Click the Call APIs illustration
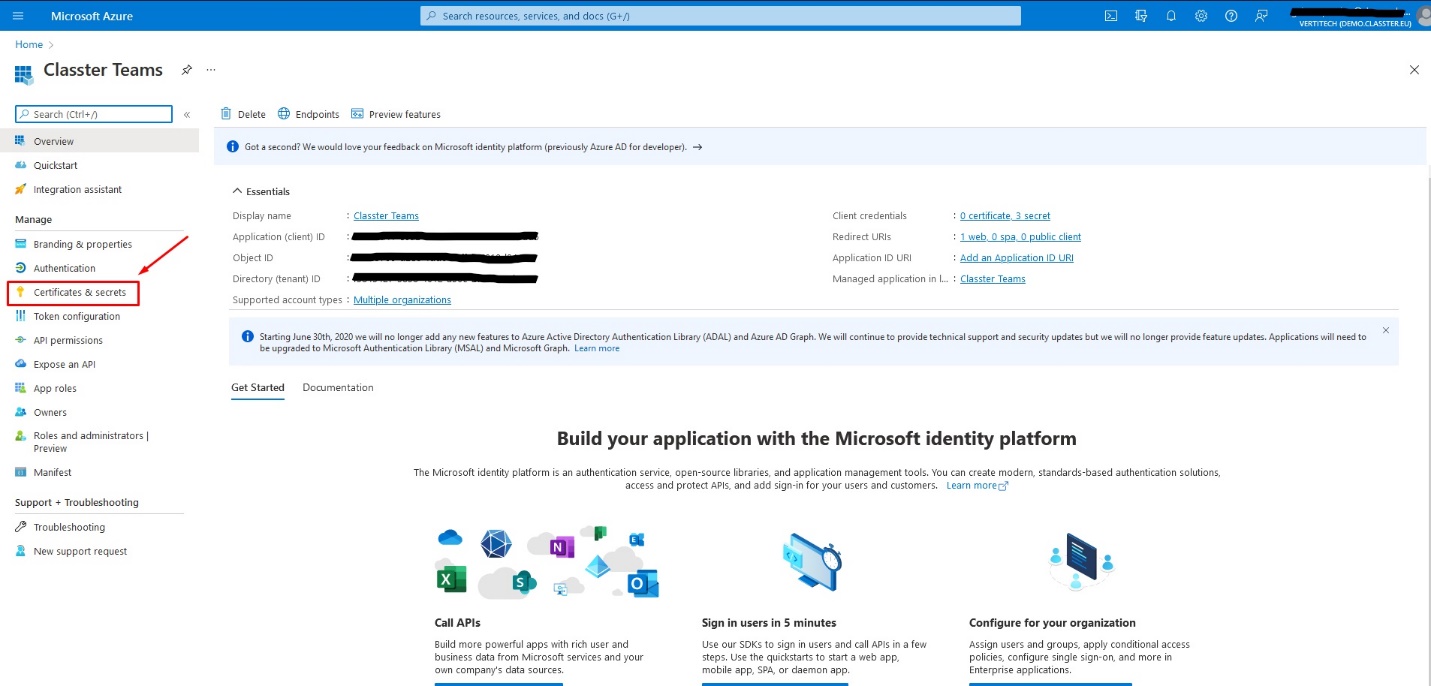The height and width of the screenshot is (686, 1431). coord(548,562)
